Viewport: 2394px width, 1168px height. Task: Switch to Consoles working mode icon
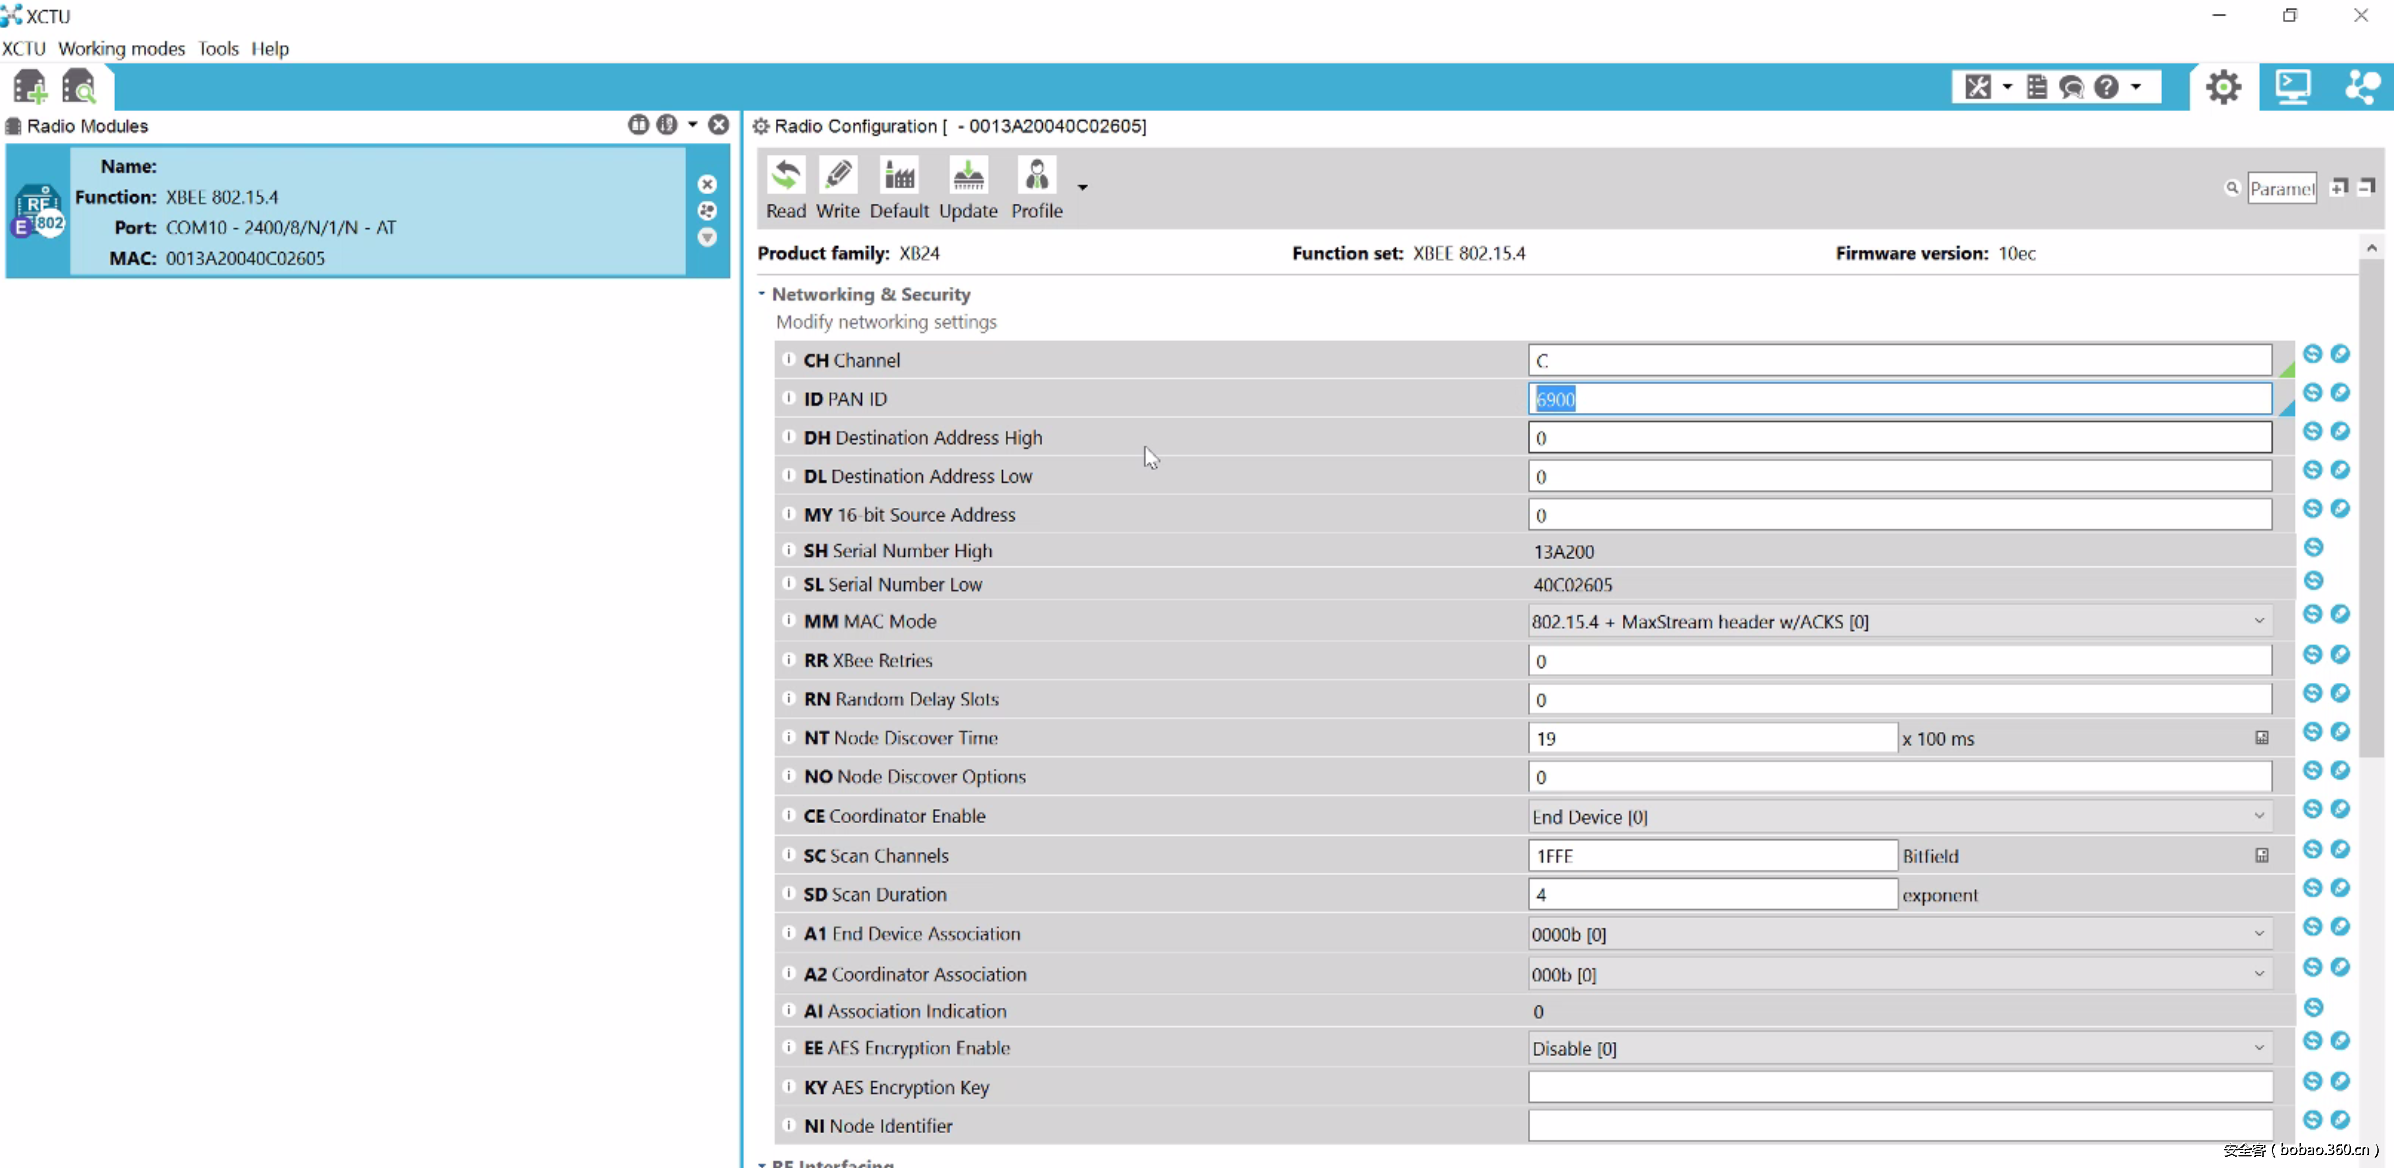2292,87
